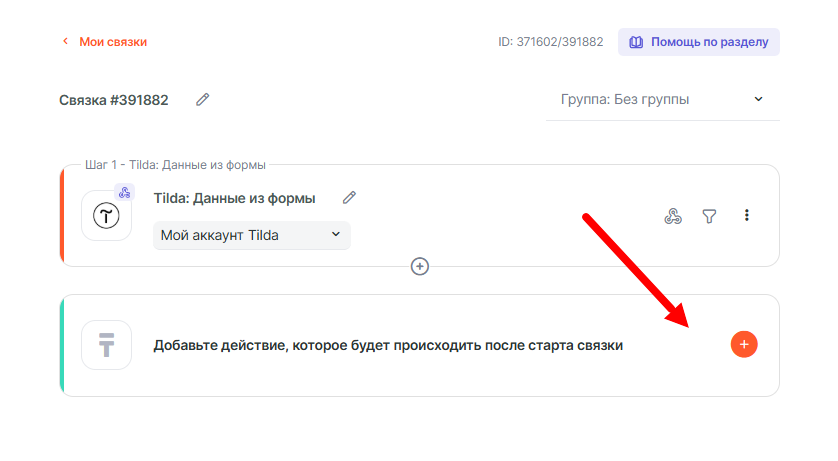This screenshot has height=461, width=838.
Task: Click the back chevron beside Мои связки
Action: pos(66,42)
